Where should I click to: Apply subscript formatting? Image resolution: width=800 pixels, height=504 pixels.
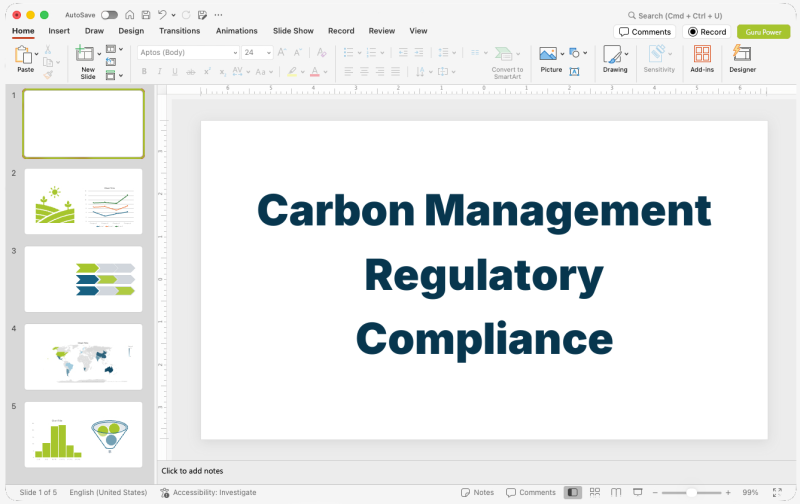click(x=222, y=72)
